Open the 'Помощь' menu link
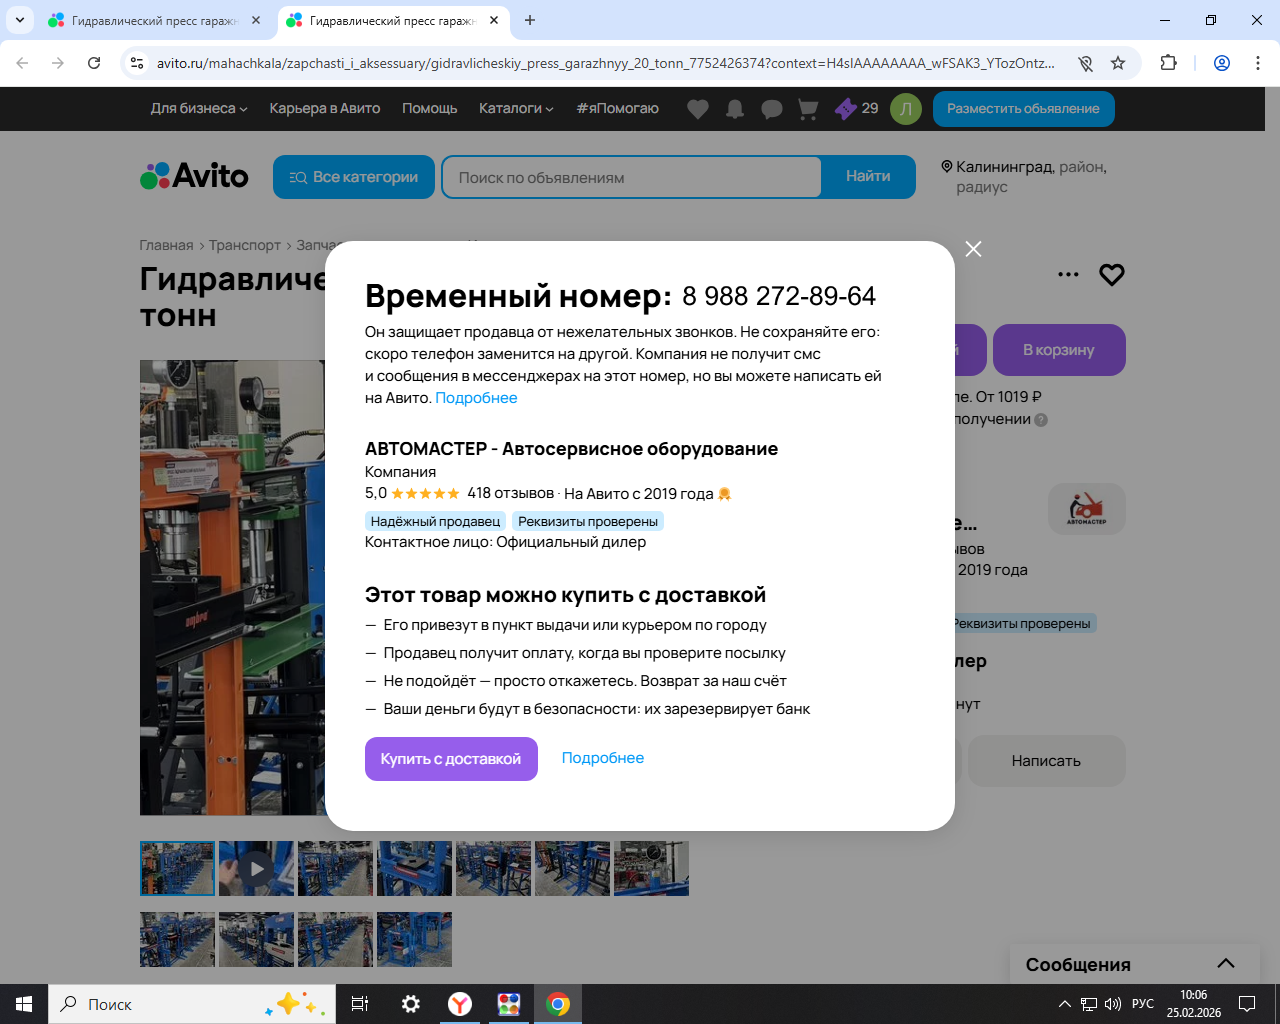 pos(430,108)
